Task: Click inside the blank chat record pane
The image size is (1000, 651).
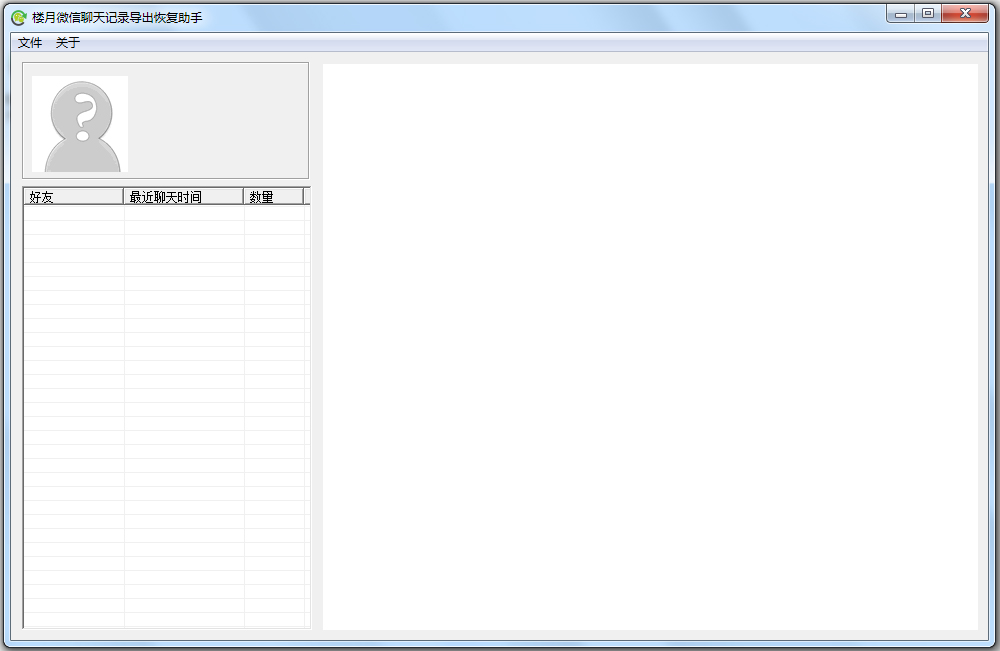Action: 650,346
